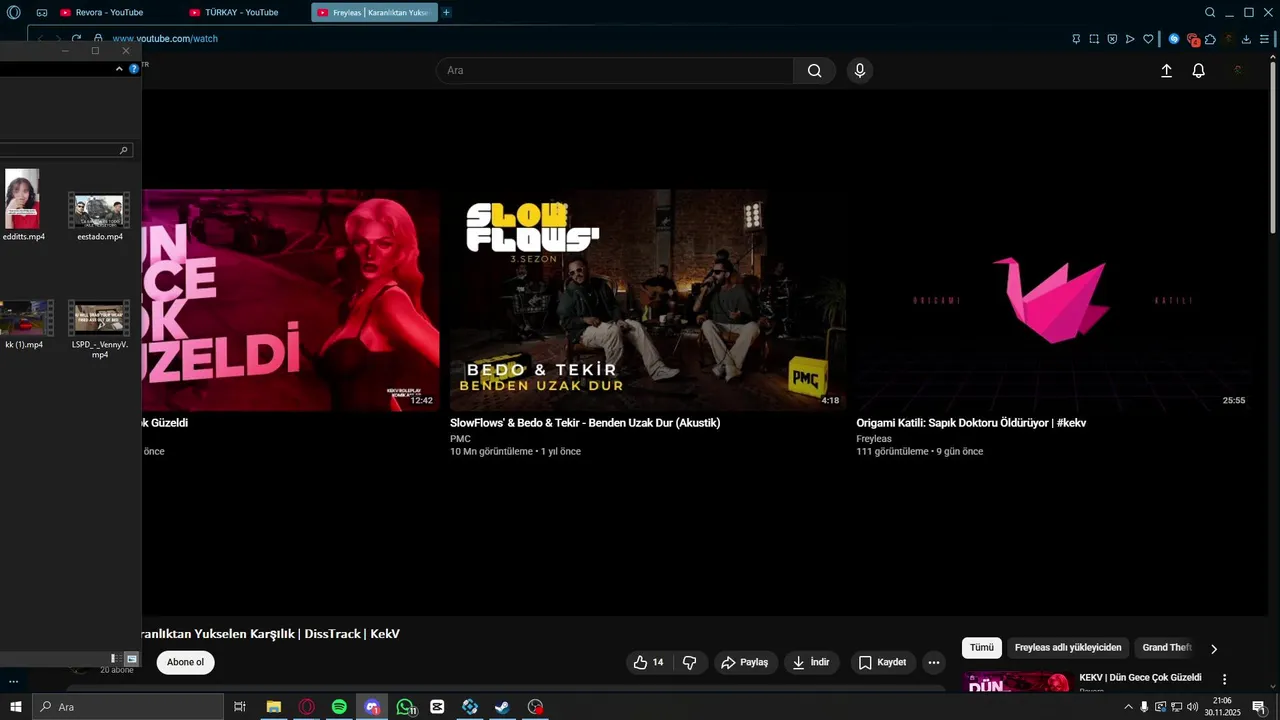Click the Opera address bar URL
The height and width of the screenshot is (720, 1280).
click(x=165, y=39)
